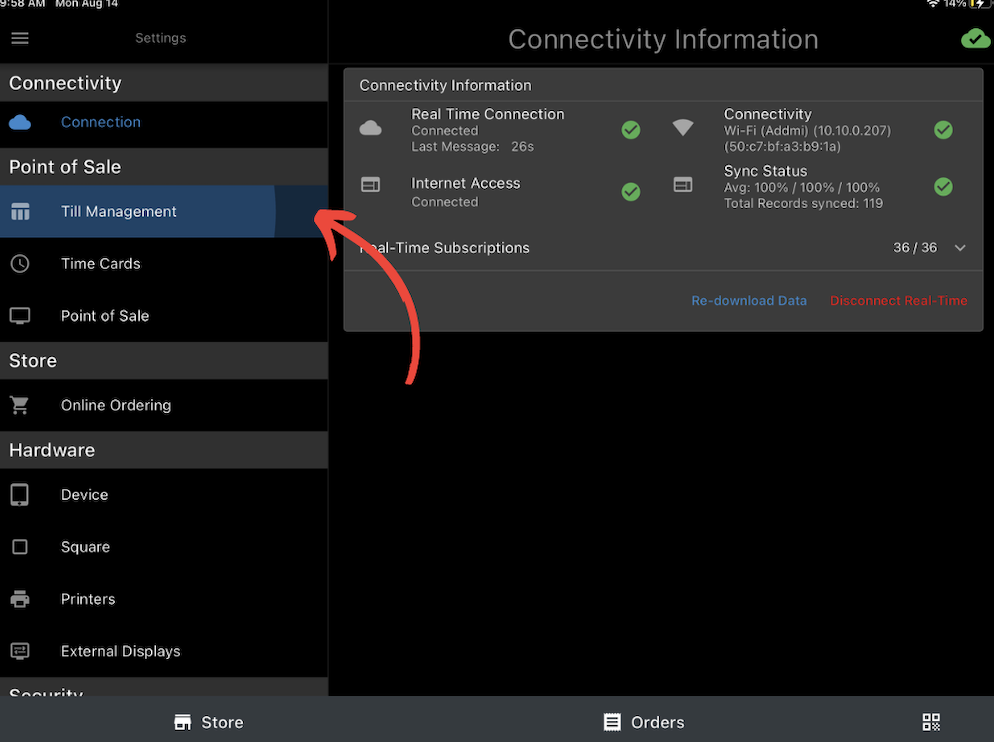Click the Real Time Connection cloud icon
Viewport: 994px width, 742px height.
371,129
